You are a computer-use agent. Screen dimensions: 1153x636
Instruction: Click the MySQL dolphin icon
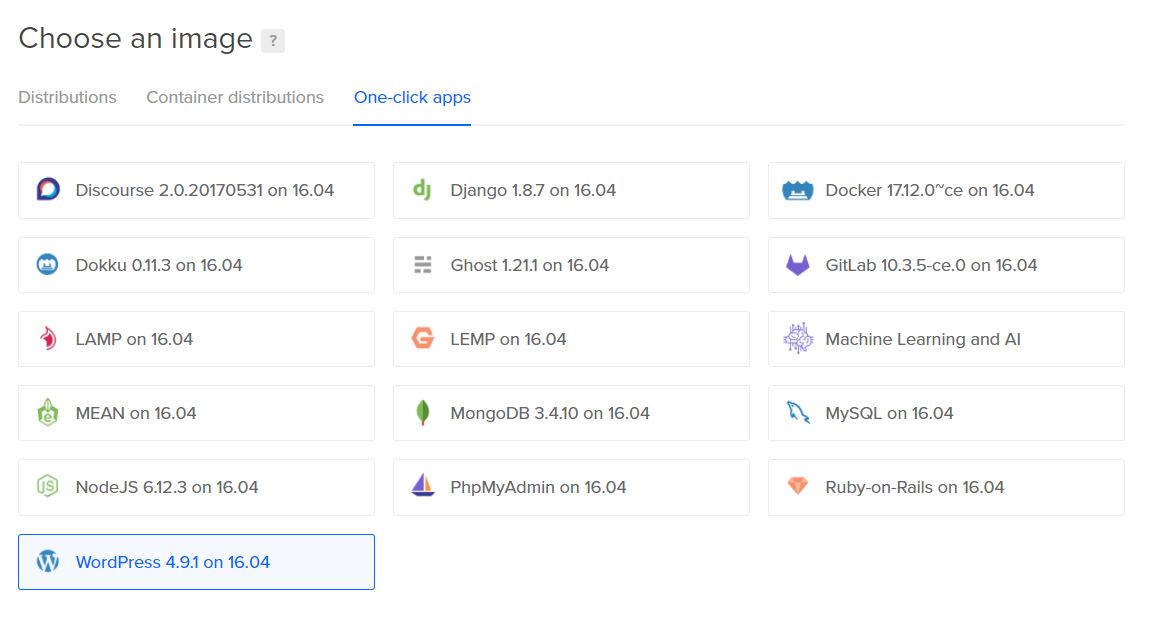coord(798,412)
